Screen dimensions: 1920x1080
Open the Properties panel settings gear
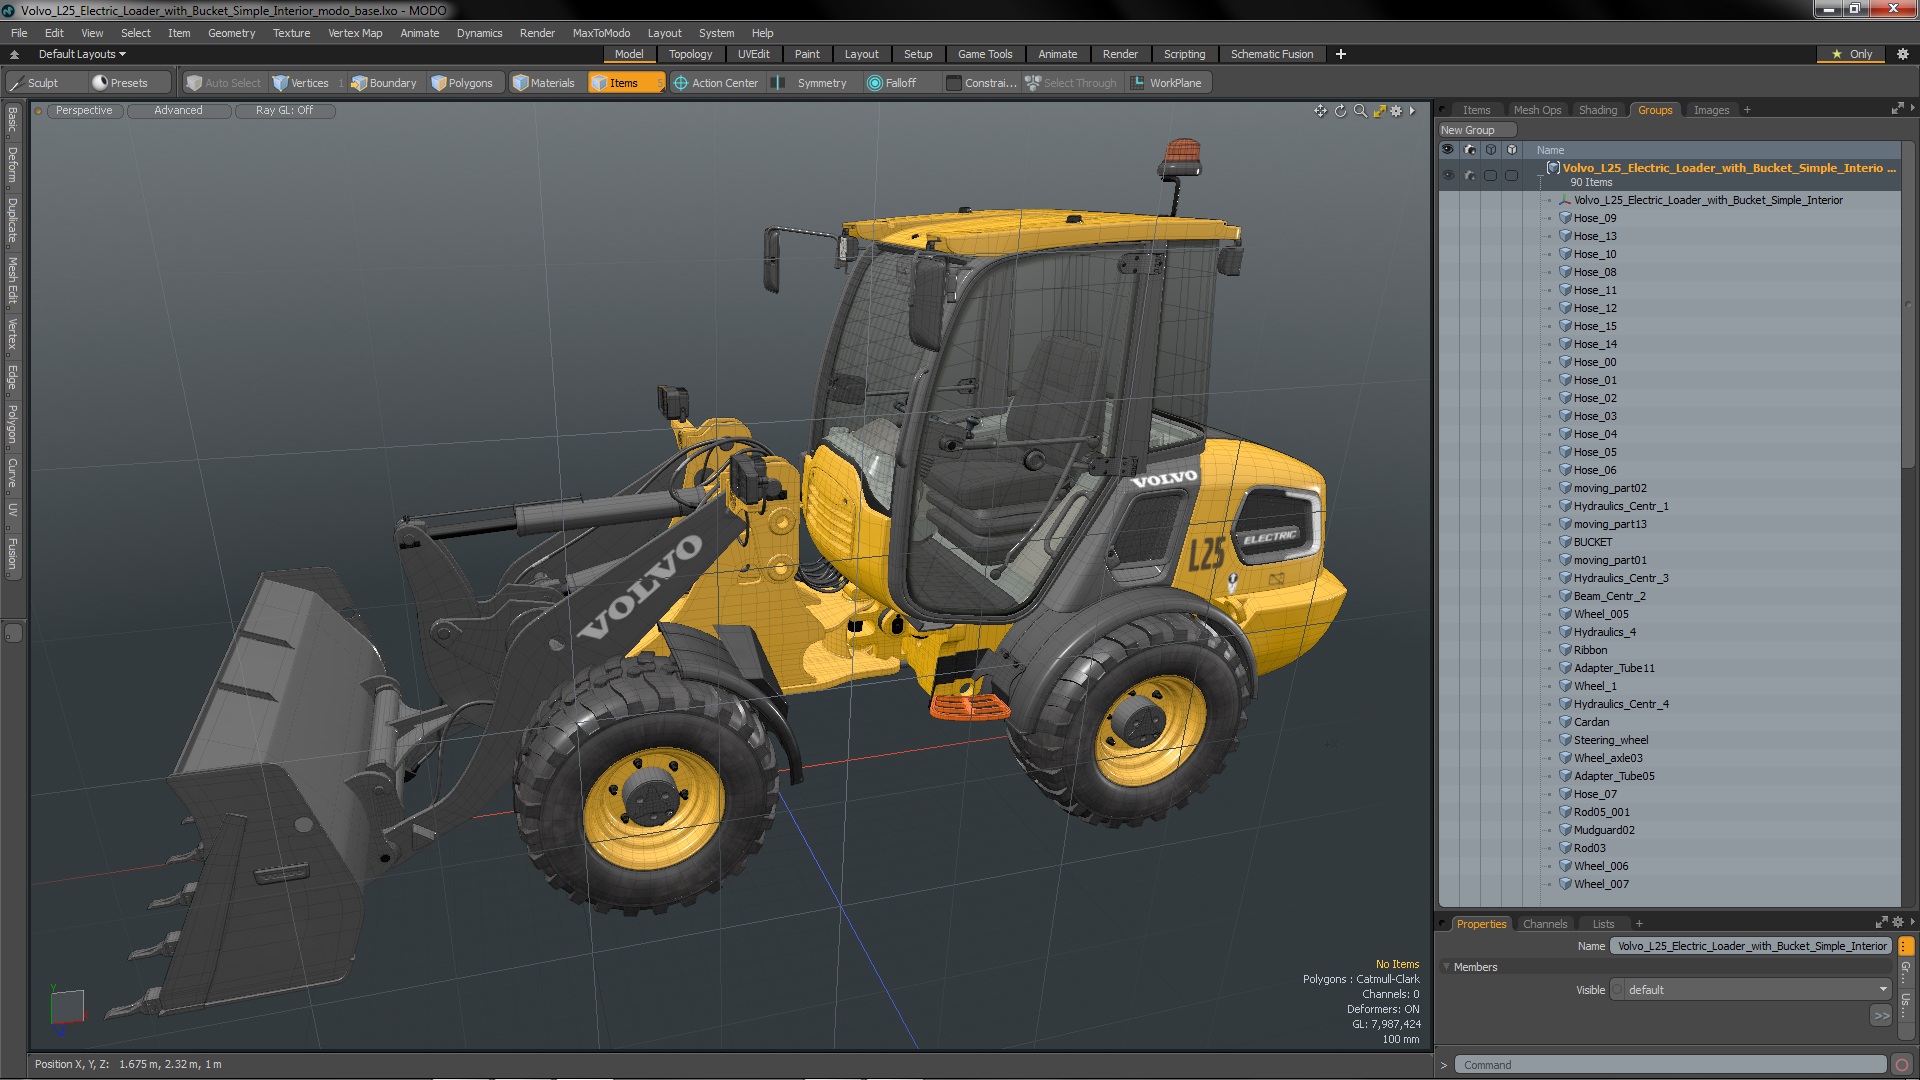pos(1898,923)
